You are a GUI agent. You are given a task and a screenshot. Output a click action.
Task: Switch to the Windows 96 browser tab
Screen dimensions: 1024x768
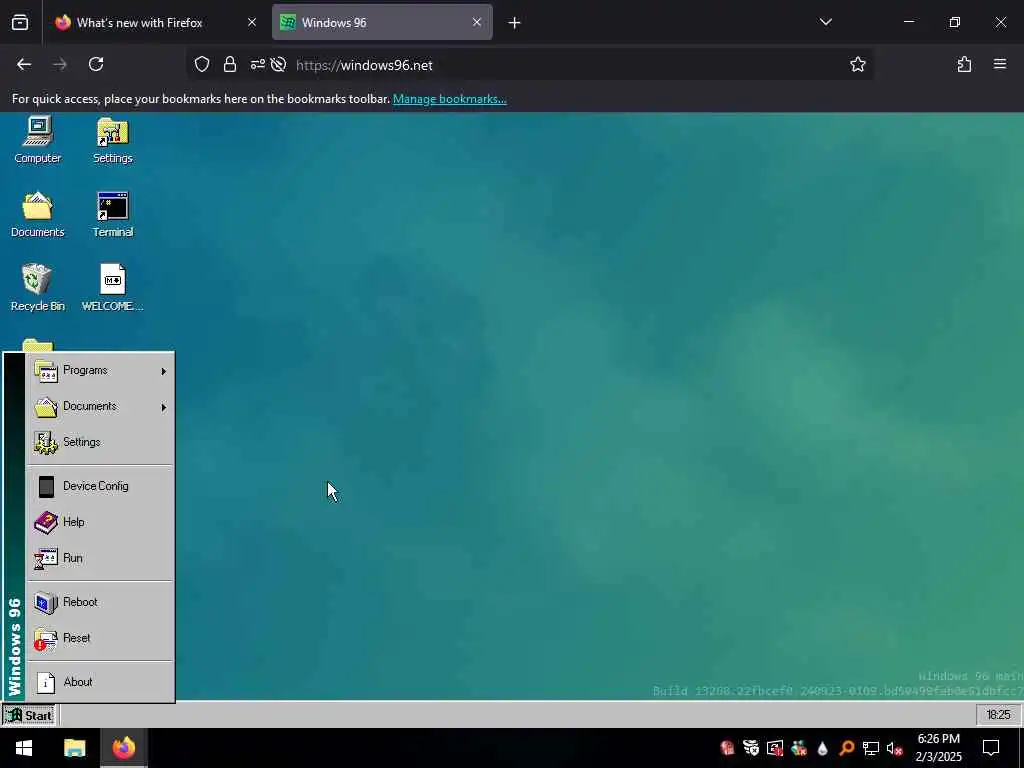point(382,22)
